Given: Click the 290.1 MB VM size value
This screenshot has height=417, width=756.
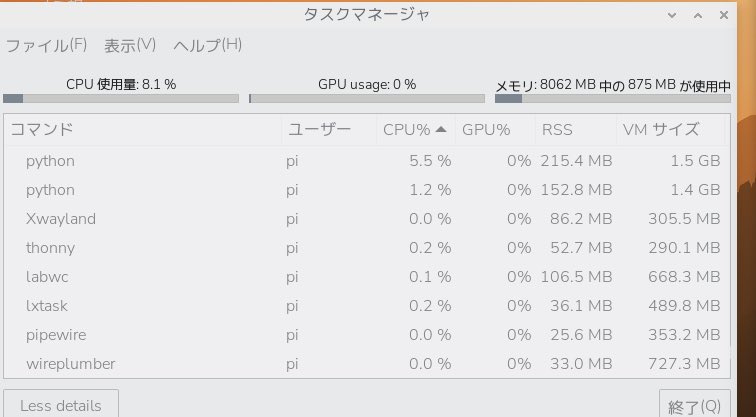Looking at the screenshot, I should pos(684,248).
